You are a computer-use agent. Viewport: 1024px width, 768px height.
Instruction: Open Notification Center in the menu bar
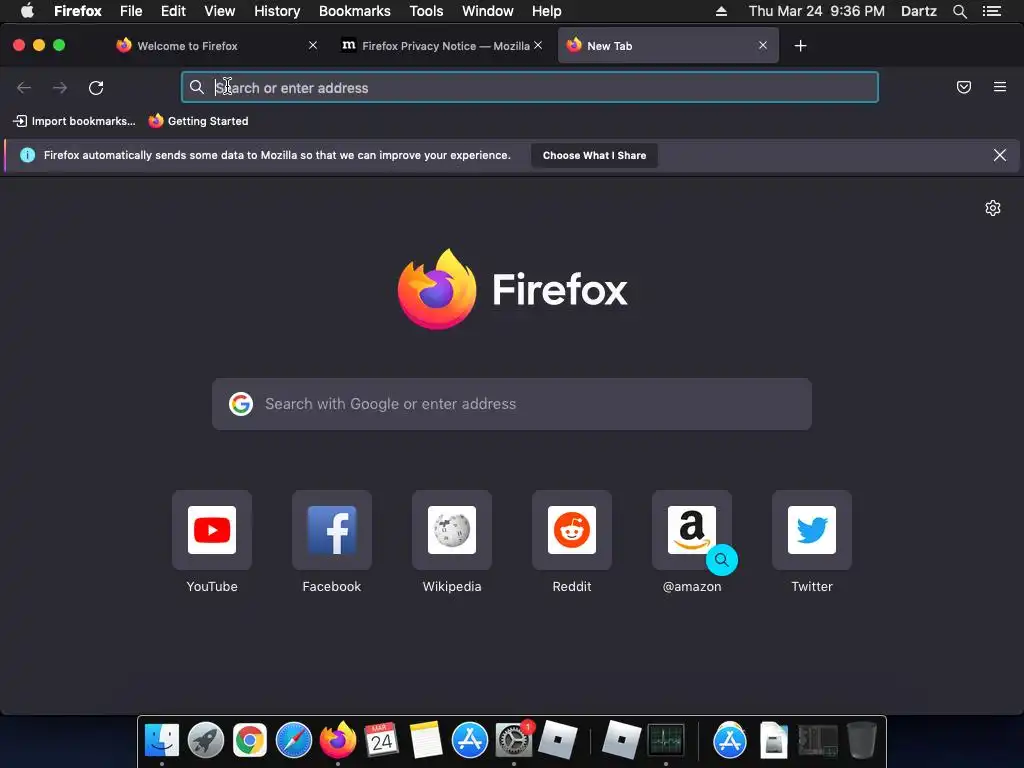[x=991, y=11]
